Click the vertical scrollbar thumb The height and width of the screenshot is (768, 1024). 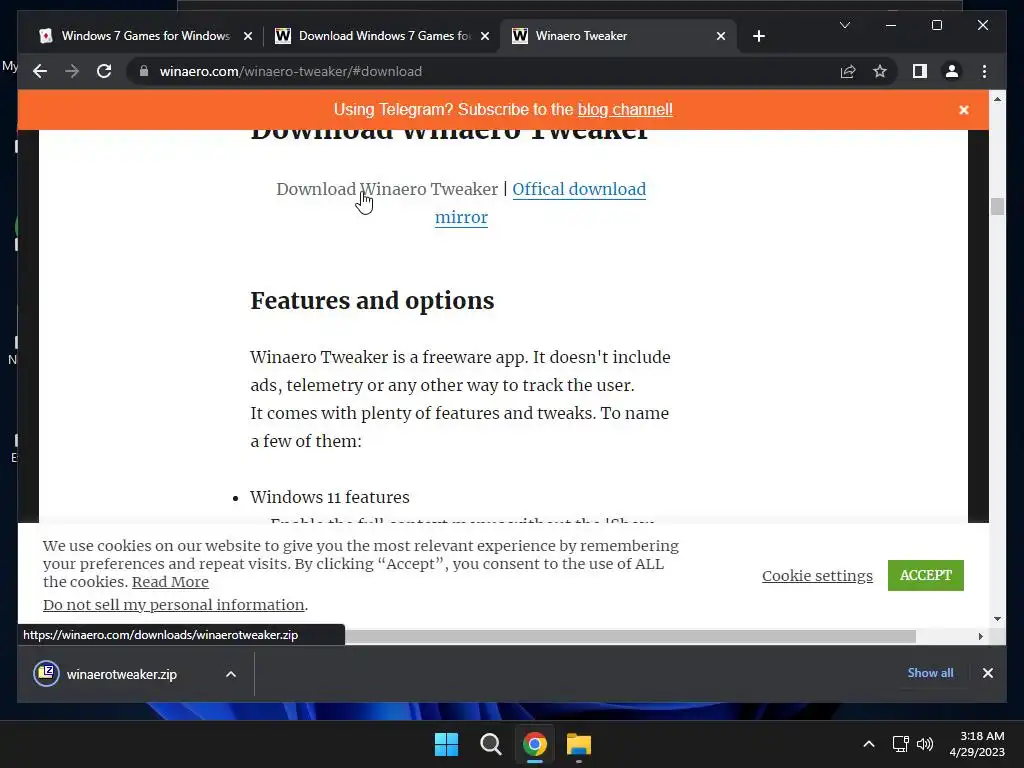click(997, 206)
